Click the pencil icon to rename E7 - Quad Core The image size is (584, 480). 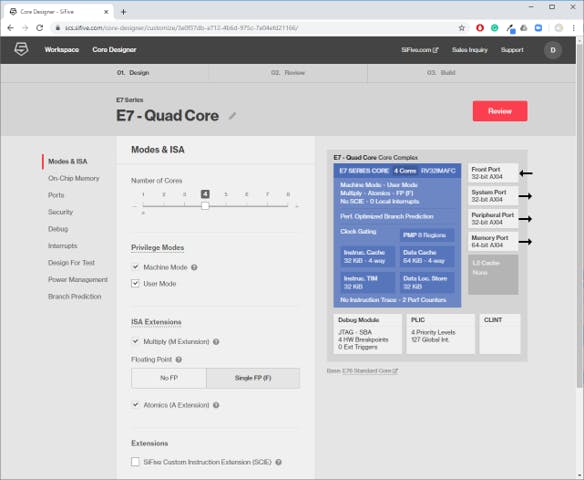tap(232, 116)
